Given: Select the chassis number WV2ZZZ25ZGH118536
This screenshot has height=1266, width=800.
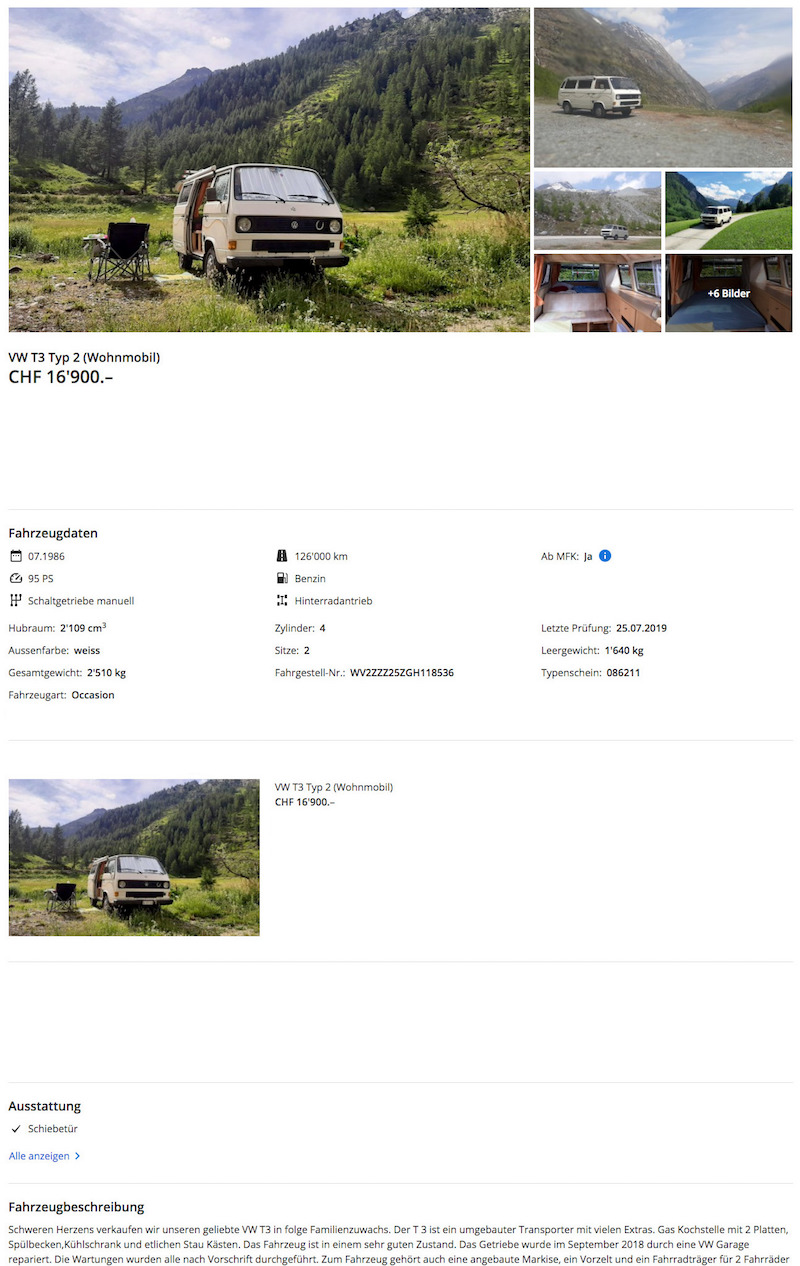Looking at the screenshot, I should (x=402, y=673).
